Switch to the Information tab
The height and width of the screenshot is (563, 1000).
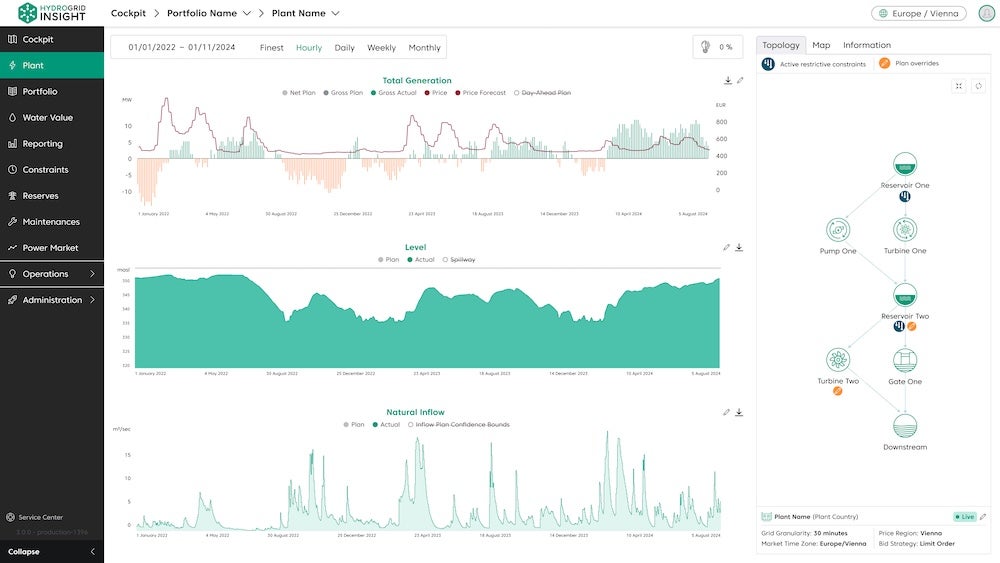tap(867, 45)
